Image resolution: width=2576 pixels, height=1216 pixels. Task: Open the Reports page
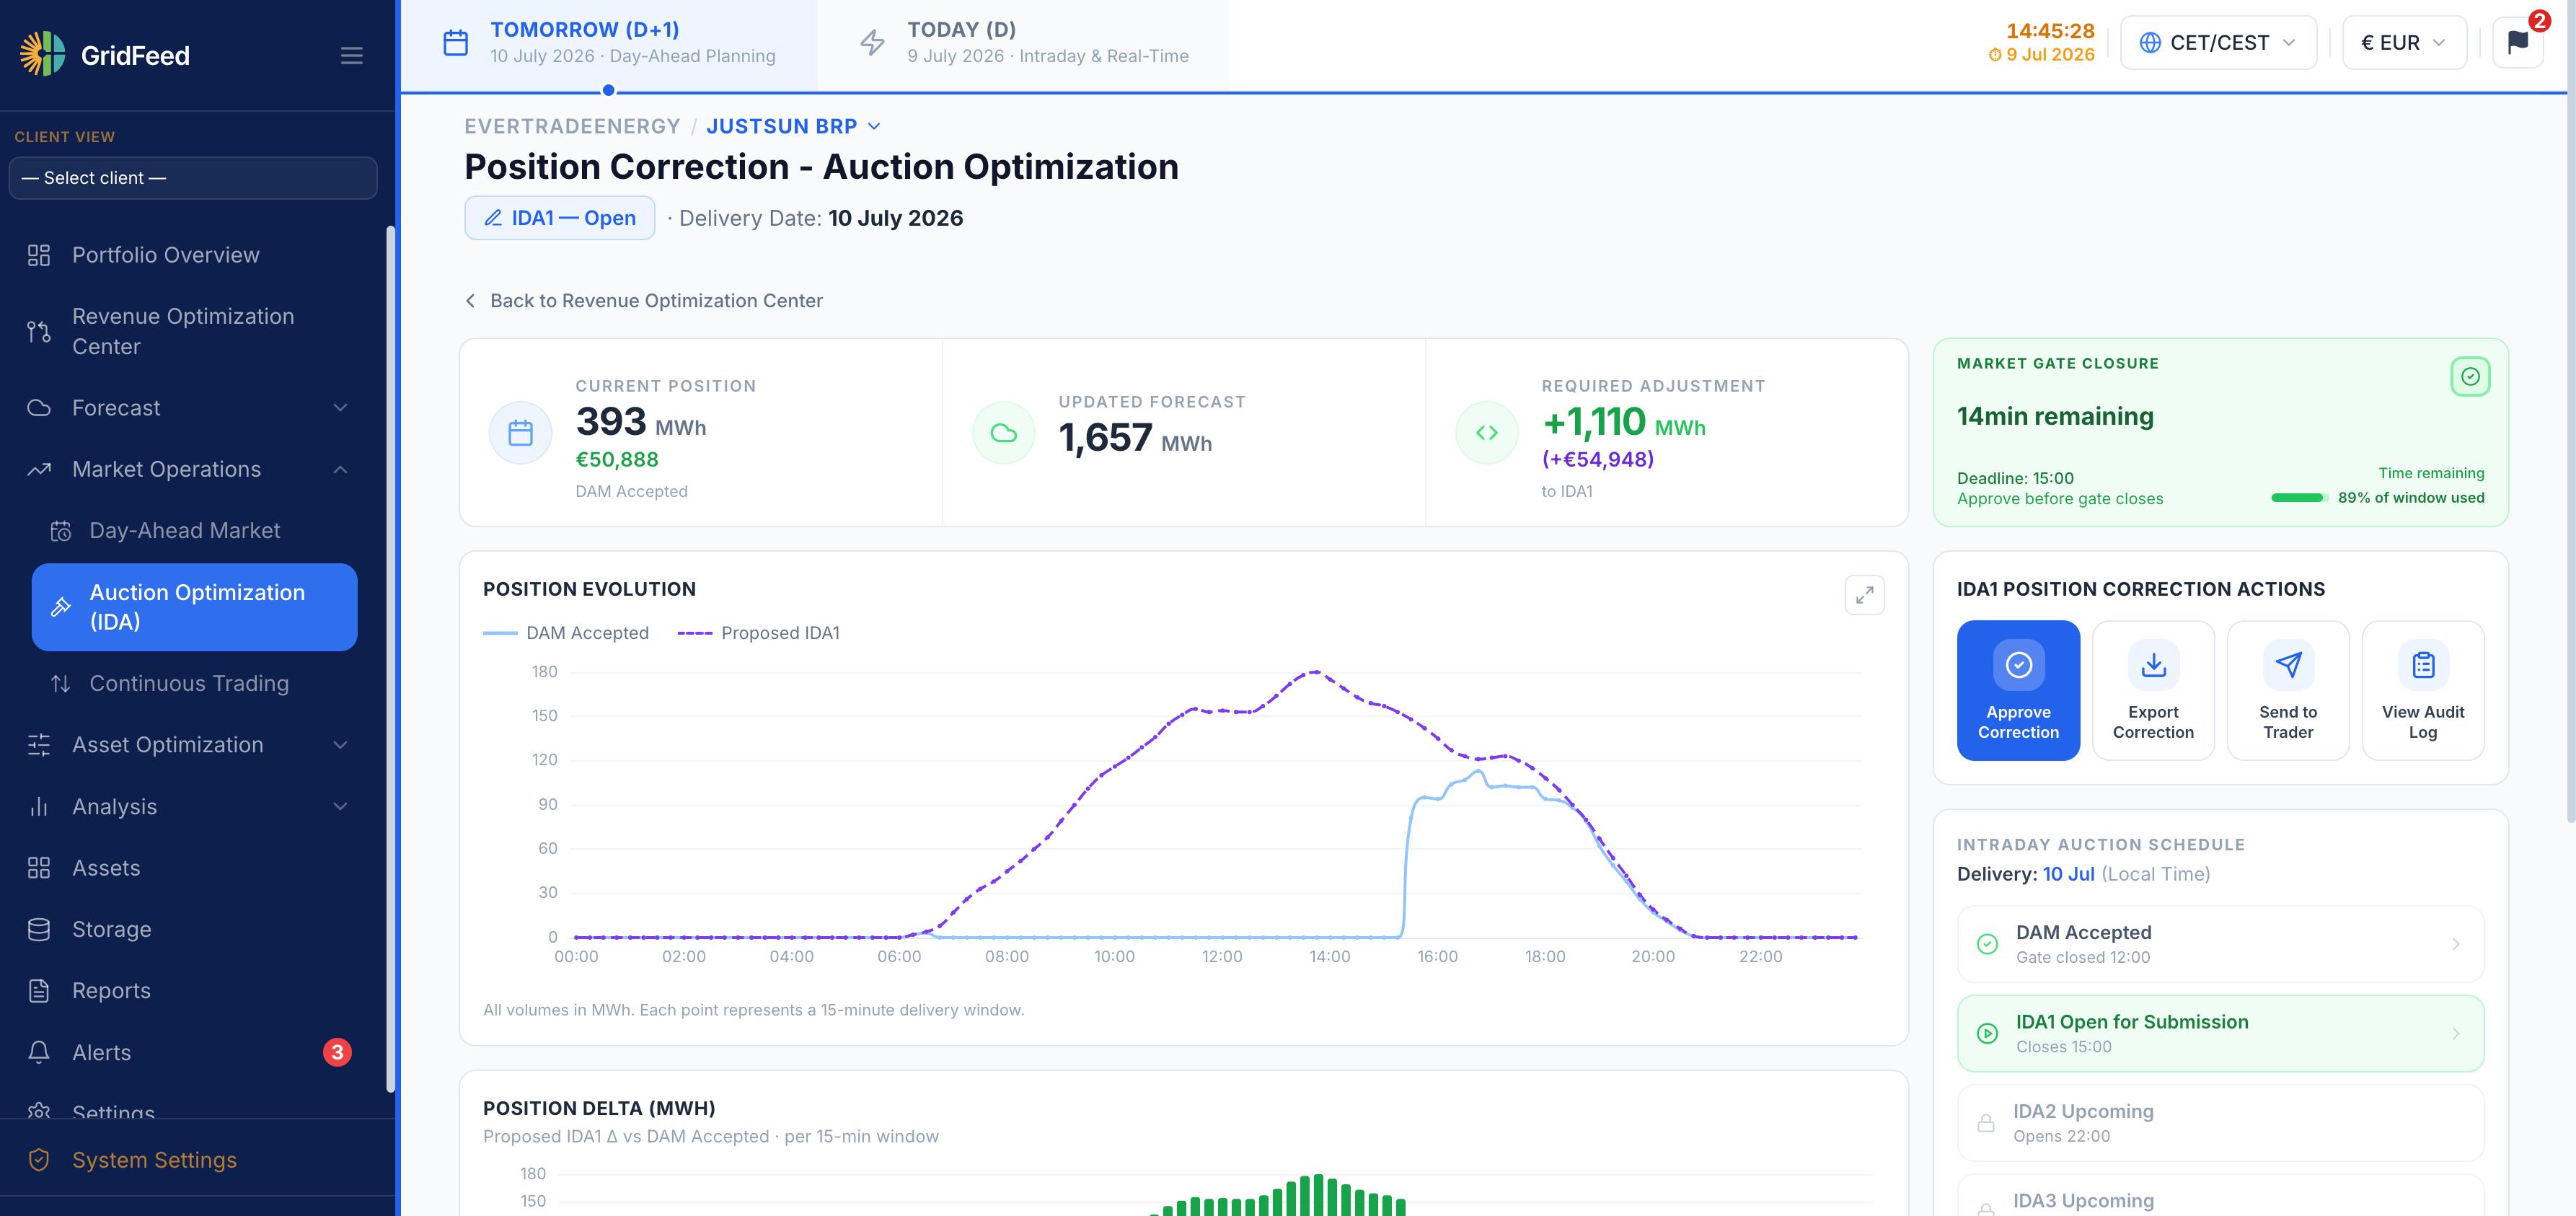coord(193,991)
